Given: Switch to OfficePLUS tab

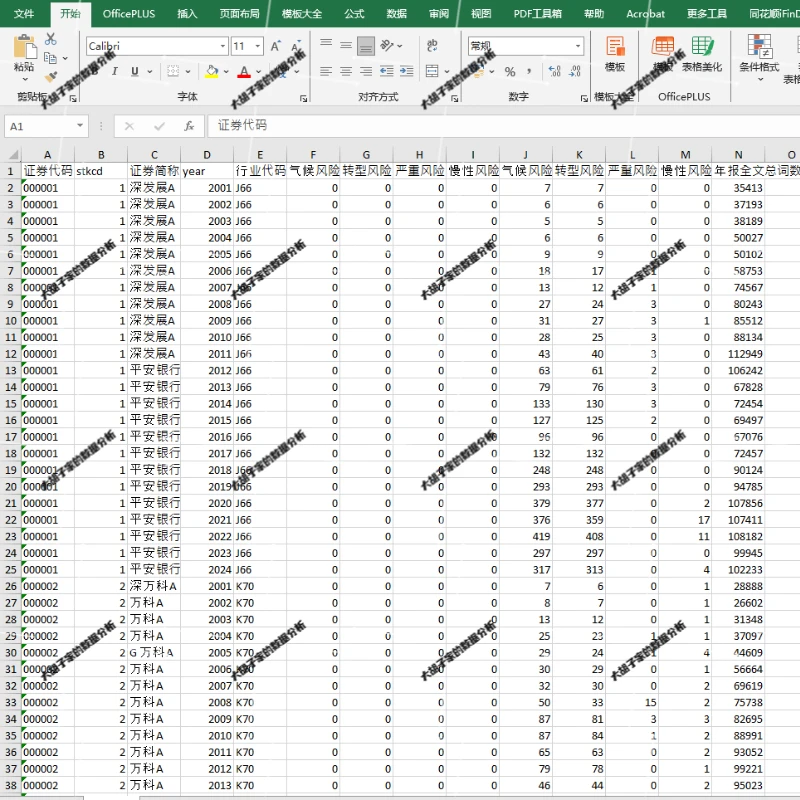Looking at the screenshot, I should tap(129, 14).
